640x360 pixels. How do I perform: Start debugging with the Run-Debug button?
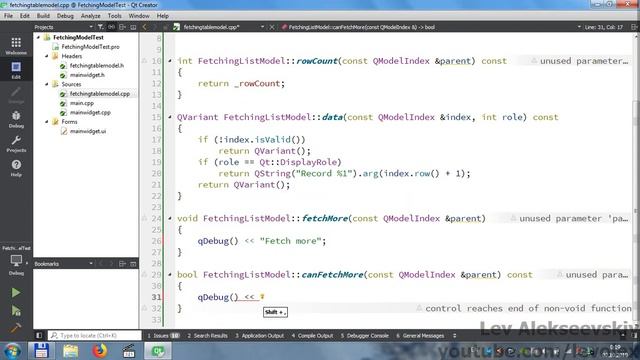[x=16, y=311]
